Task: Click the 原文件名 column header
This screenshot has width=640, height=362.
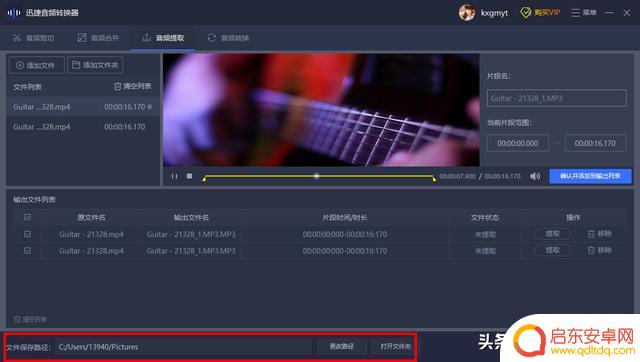Action: click(91, 218)
